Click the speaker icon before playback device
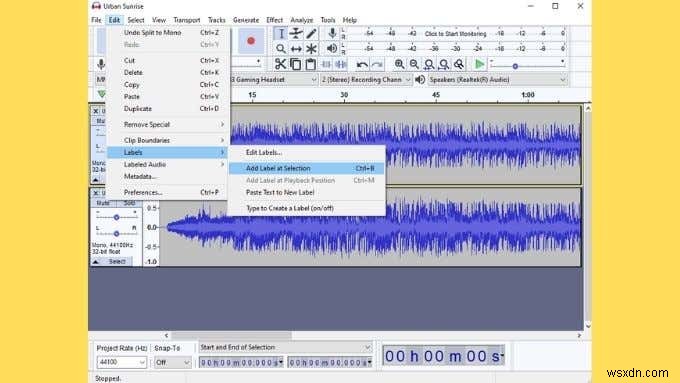 click(420, 80)
